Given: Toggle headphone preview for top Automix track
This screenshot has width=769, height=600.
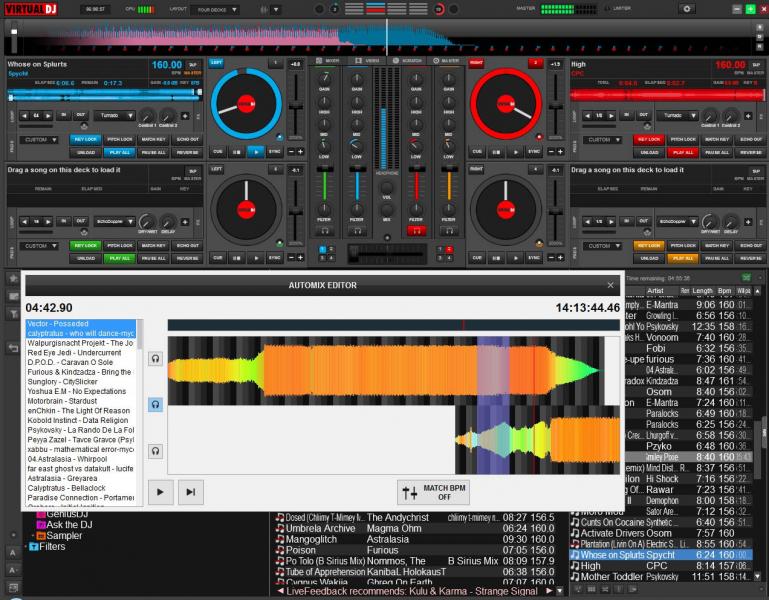Looking at the screenshot, I should pyautogui.click(x=155, y=359).
